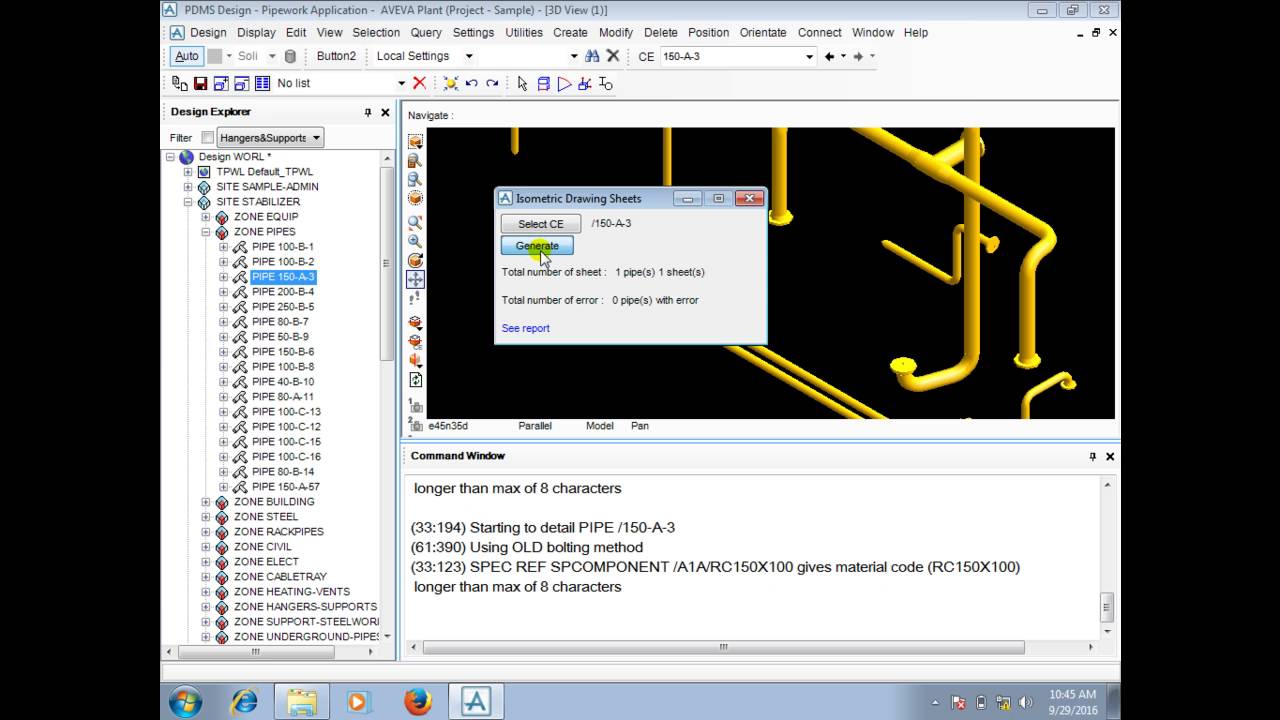Select ZONE CABLETRAY in the tree
Screen dimensions: 1280x720
(280, 577)
